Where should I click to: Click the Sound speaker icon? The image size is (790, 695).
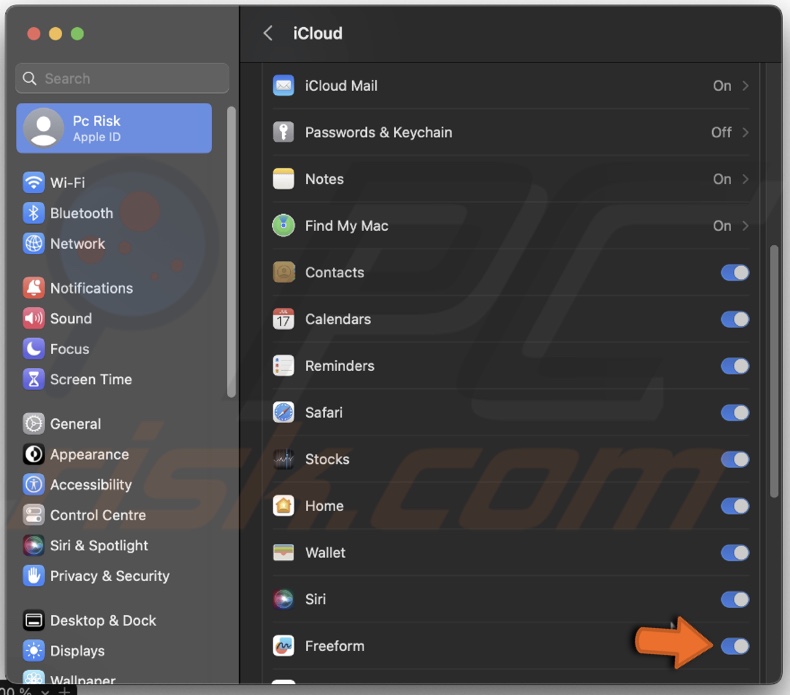[34, 318]
